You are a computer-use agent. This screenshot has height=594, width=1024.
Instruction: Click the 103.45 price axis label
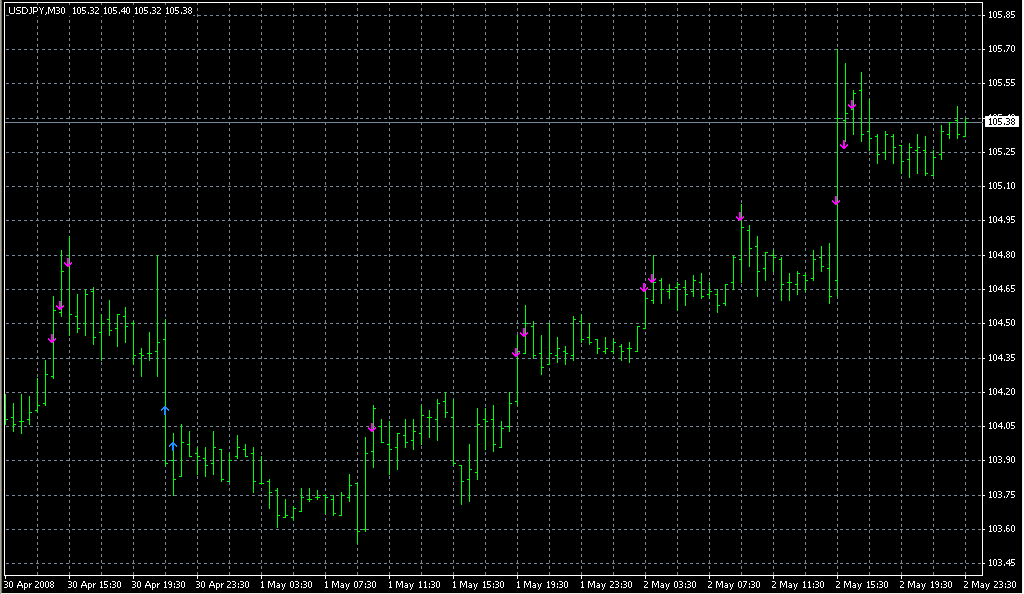[x=1000, y=563]
